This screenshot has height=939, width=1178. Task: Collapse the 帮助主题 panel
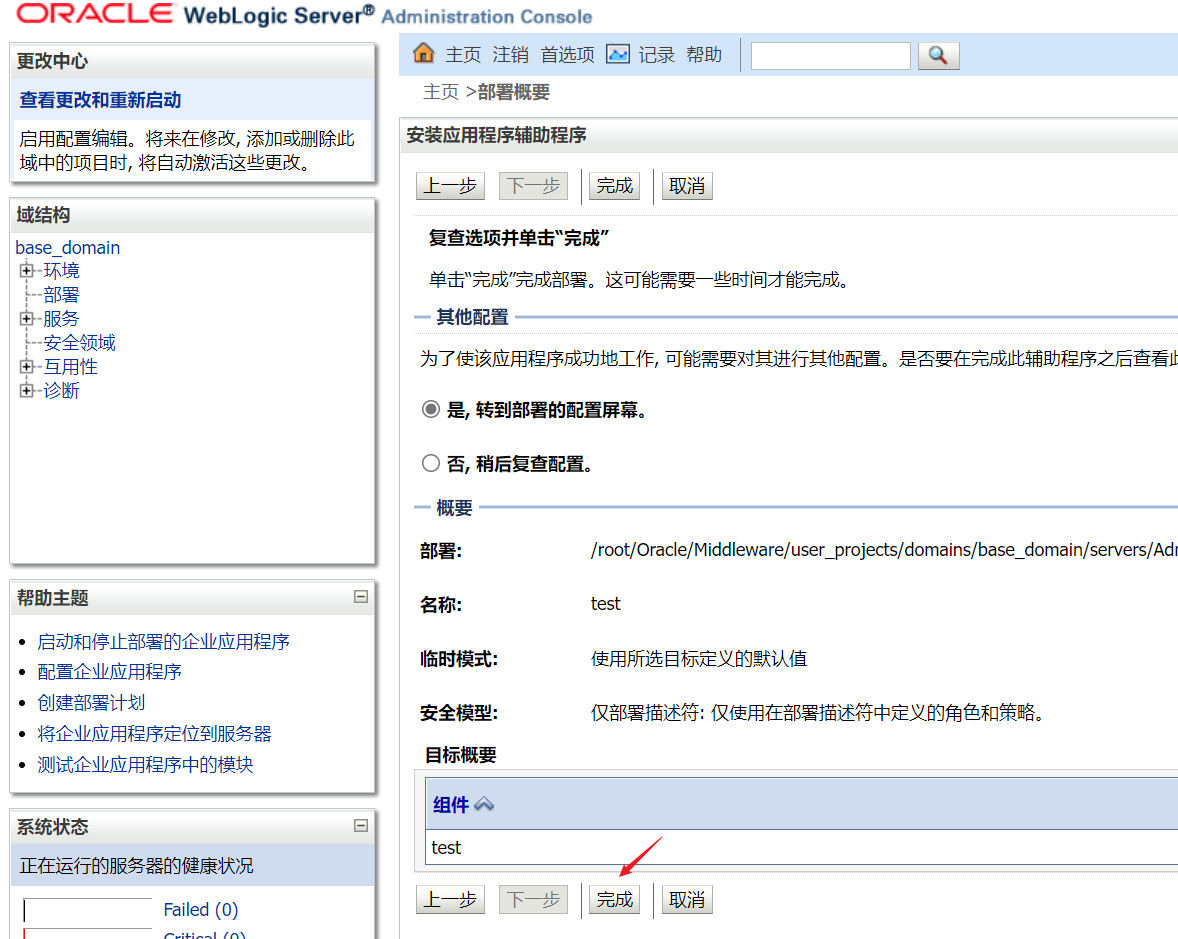click(361, 596)
